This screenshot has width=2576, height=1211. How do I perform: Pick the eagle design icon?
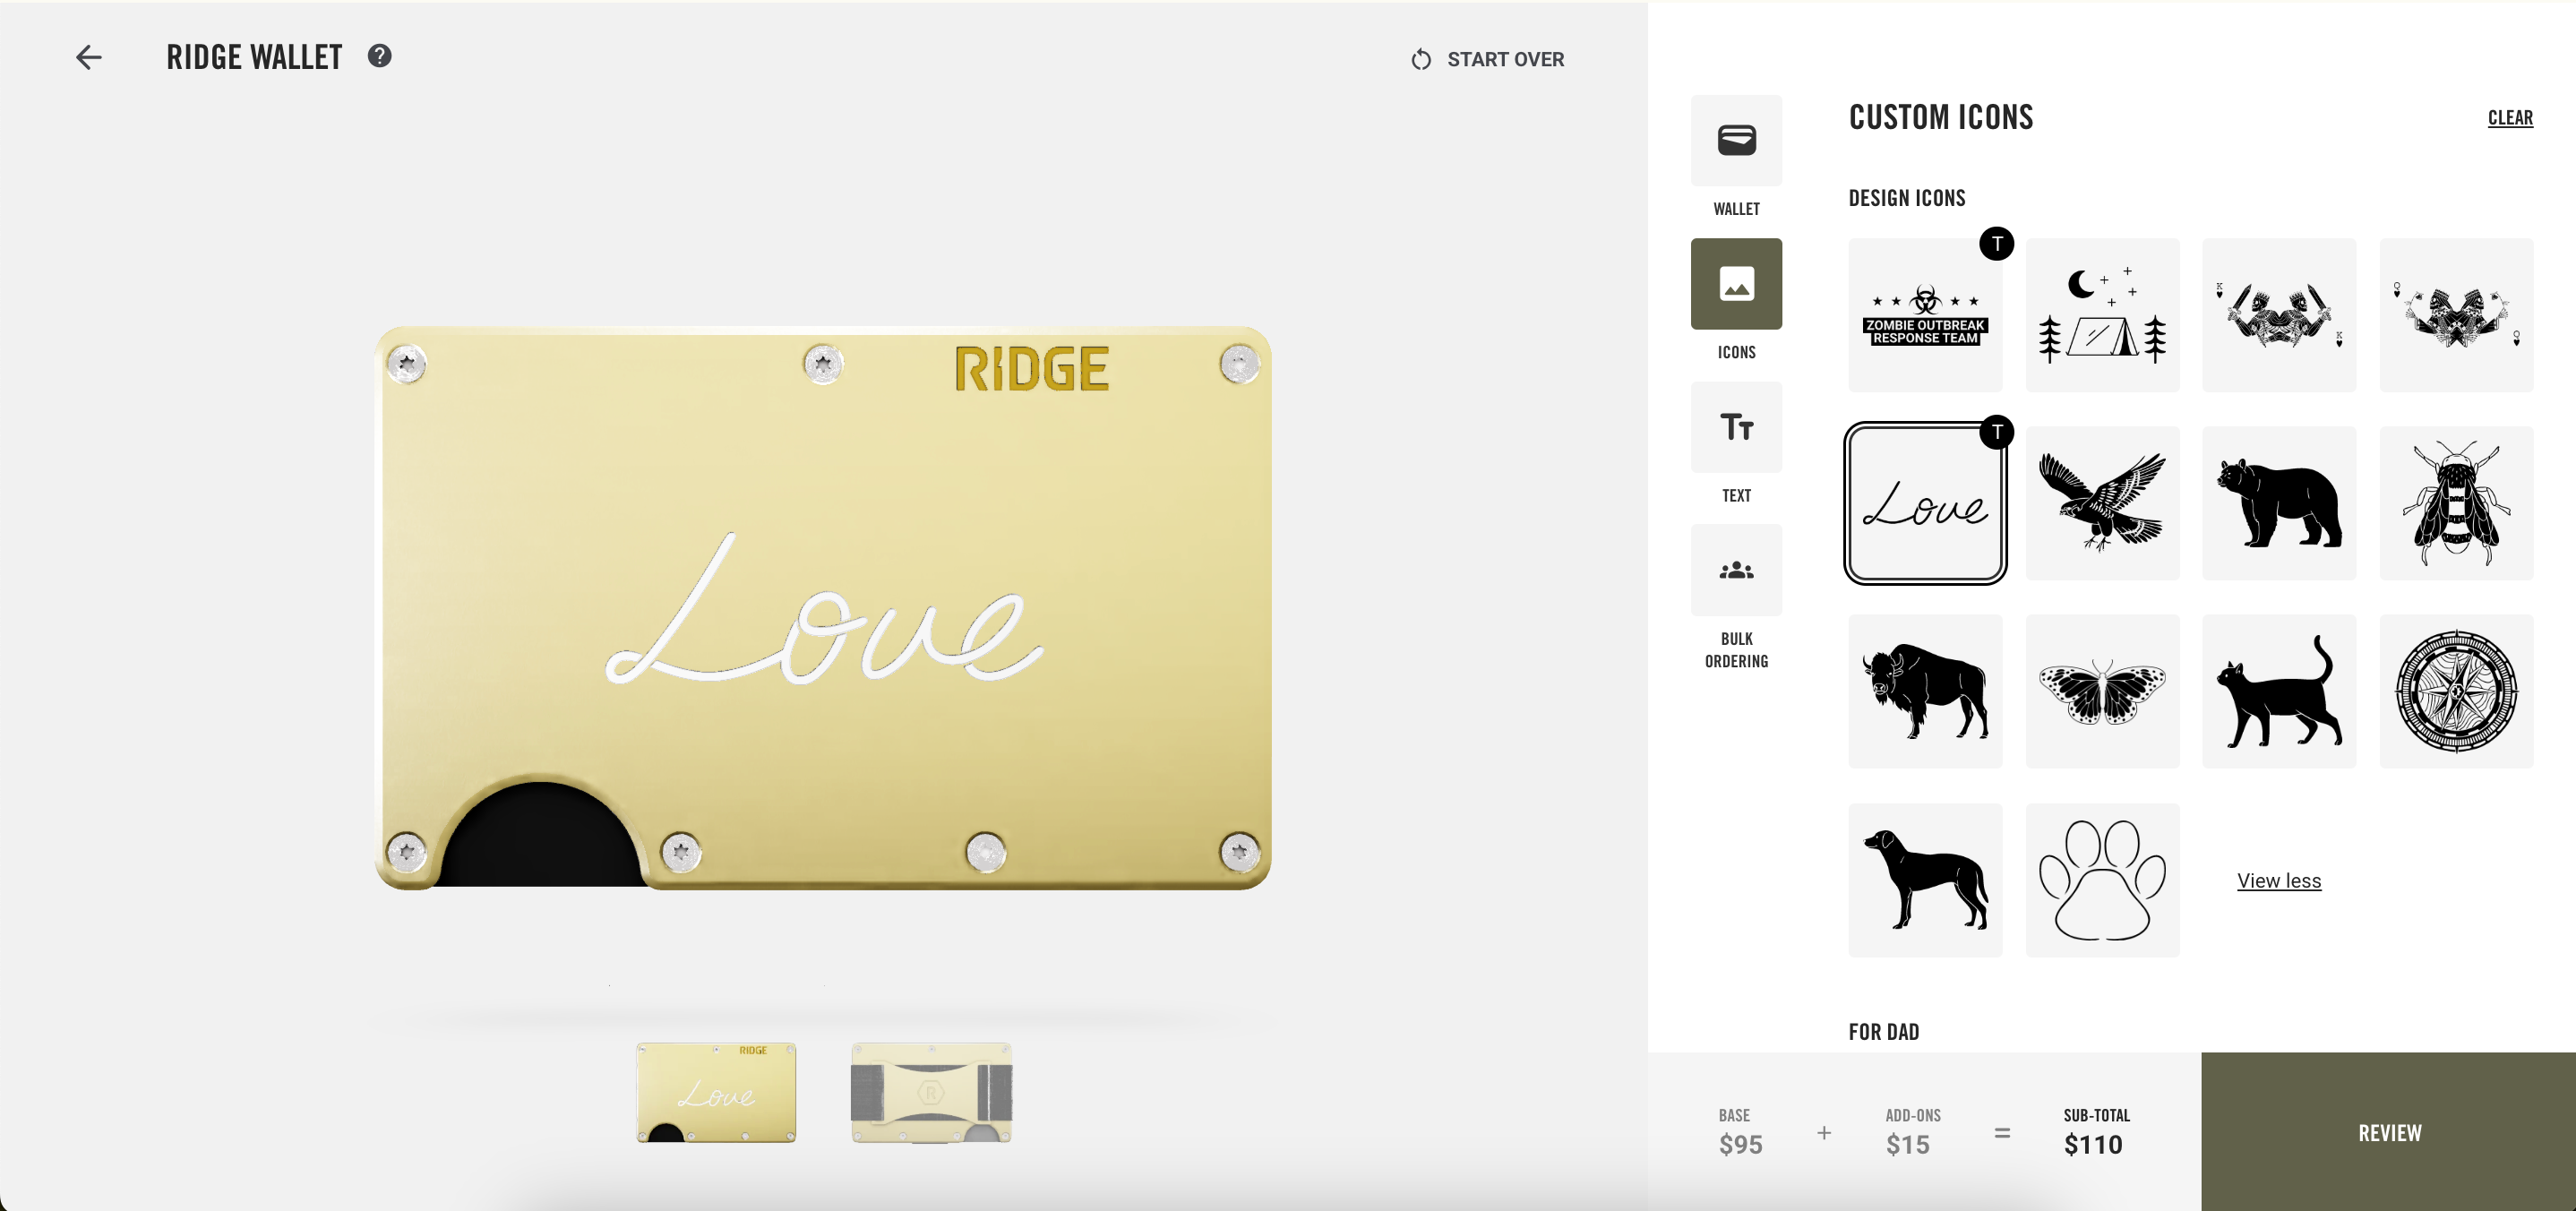coord(2102,503)
